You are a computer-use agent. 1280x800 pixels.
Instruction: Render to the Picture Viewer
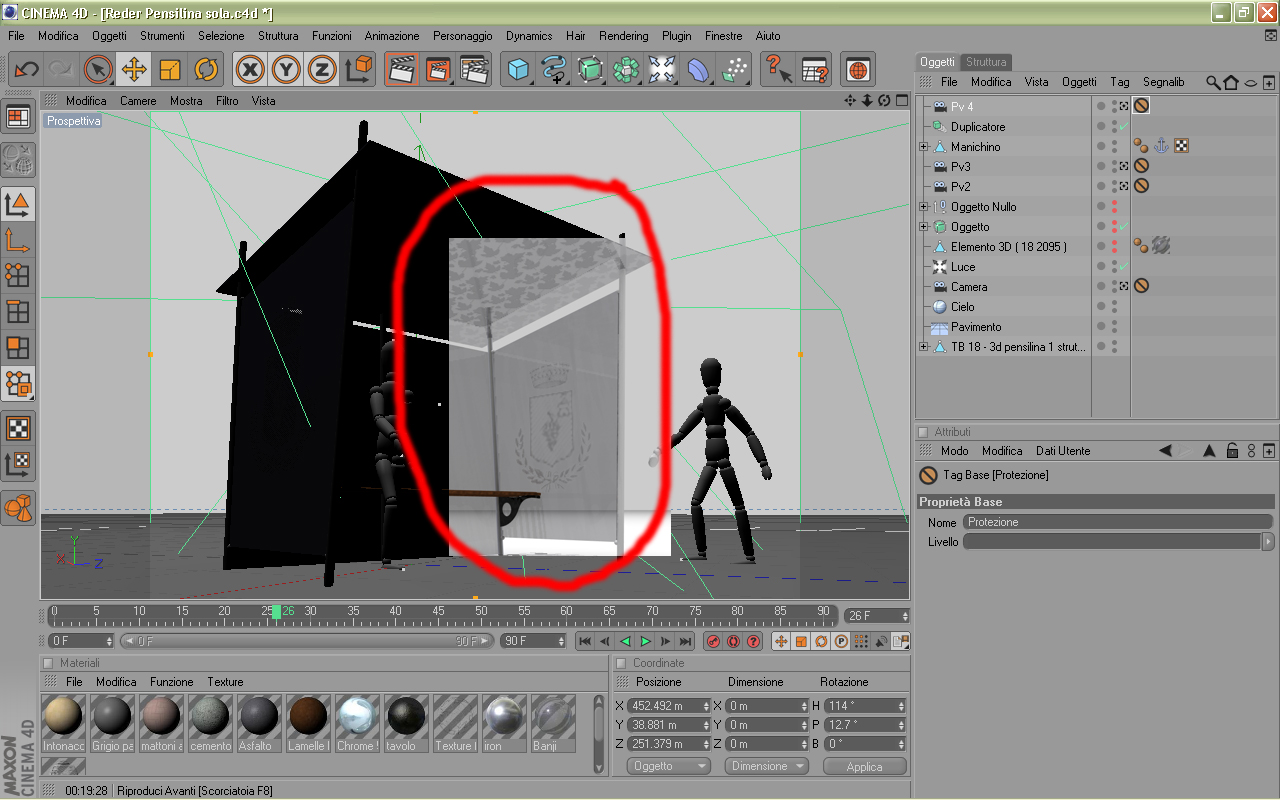[438, 70]
